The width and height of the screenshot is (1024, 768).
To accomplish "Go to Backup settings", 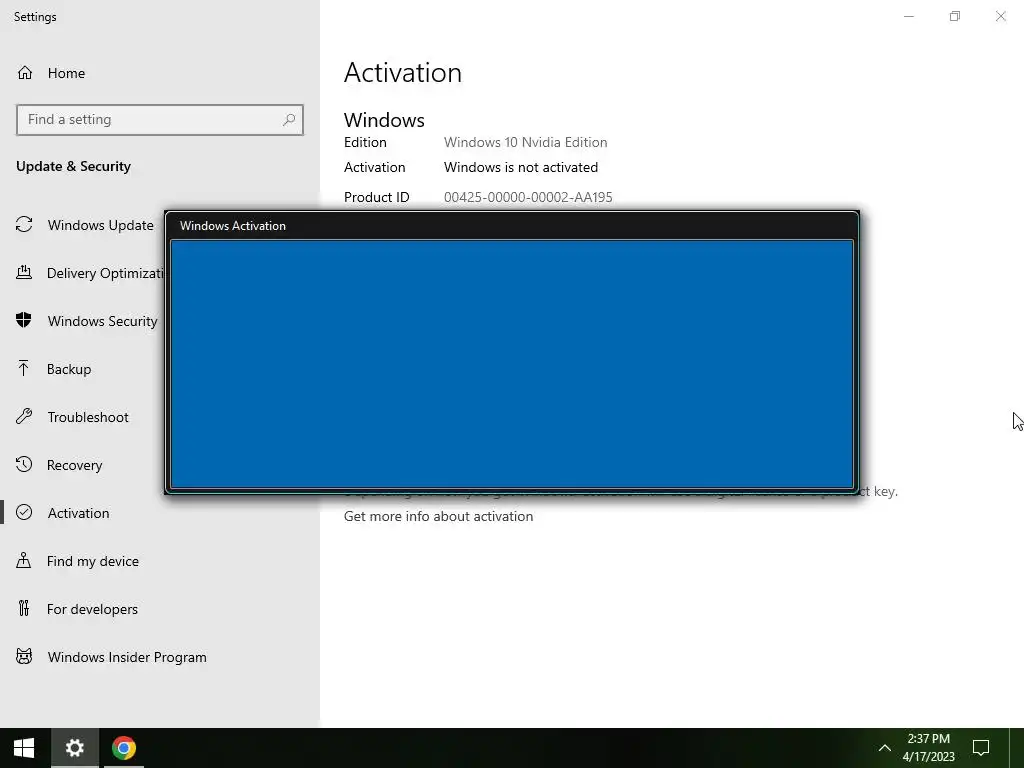I will 69,369.
